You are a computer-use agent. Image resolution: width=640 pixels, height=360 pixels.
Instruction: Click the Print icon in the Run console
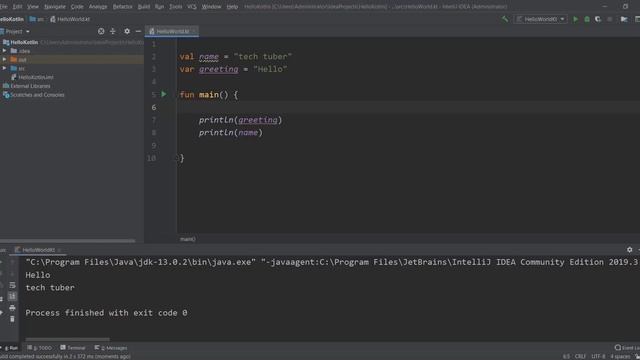click(12, 308)
